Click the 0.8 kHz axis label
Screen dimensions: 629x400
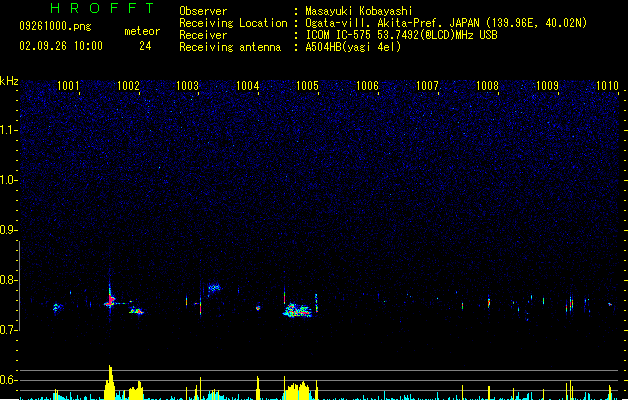(8, 280)
